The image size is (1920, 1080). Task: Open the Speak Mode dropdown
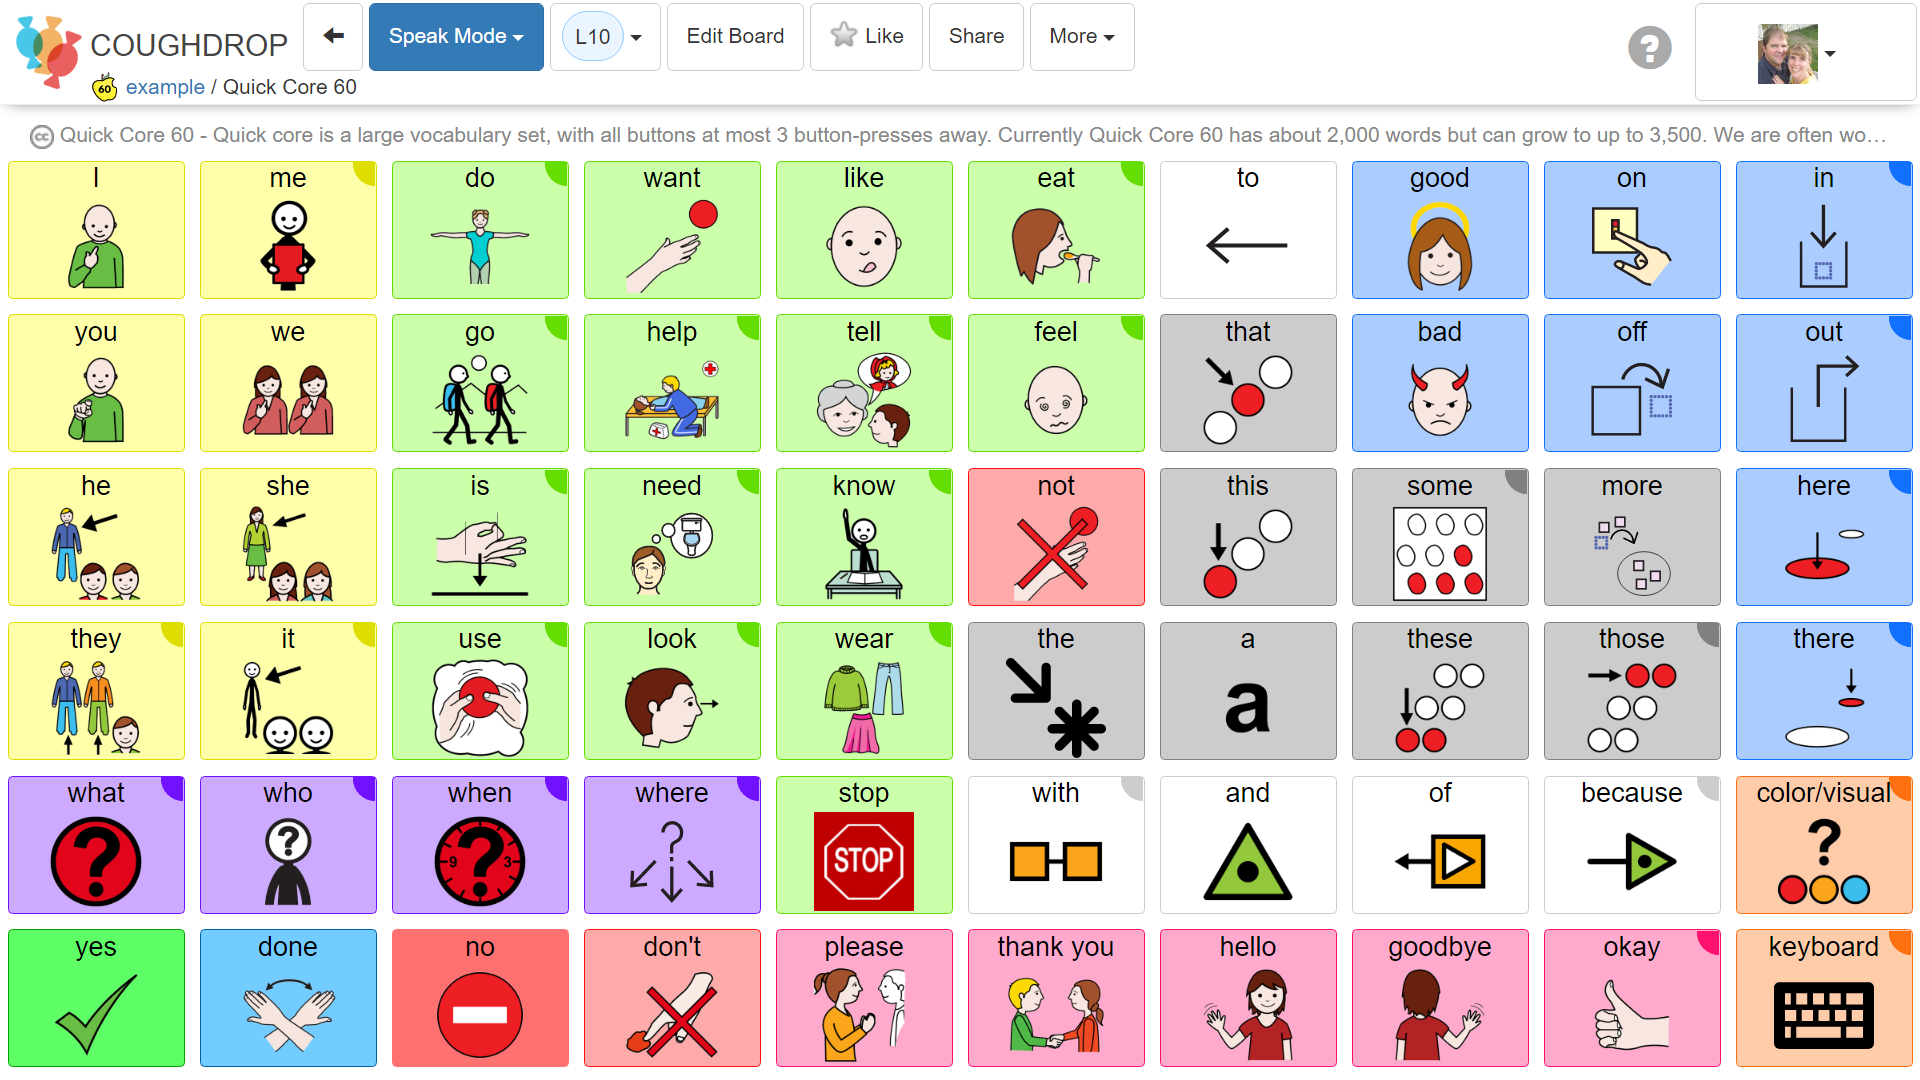[x=455, y=37]
